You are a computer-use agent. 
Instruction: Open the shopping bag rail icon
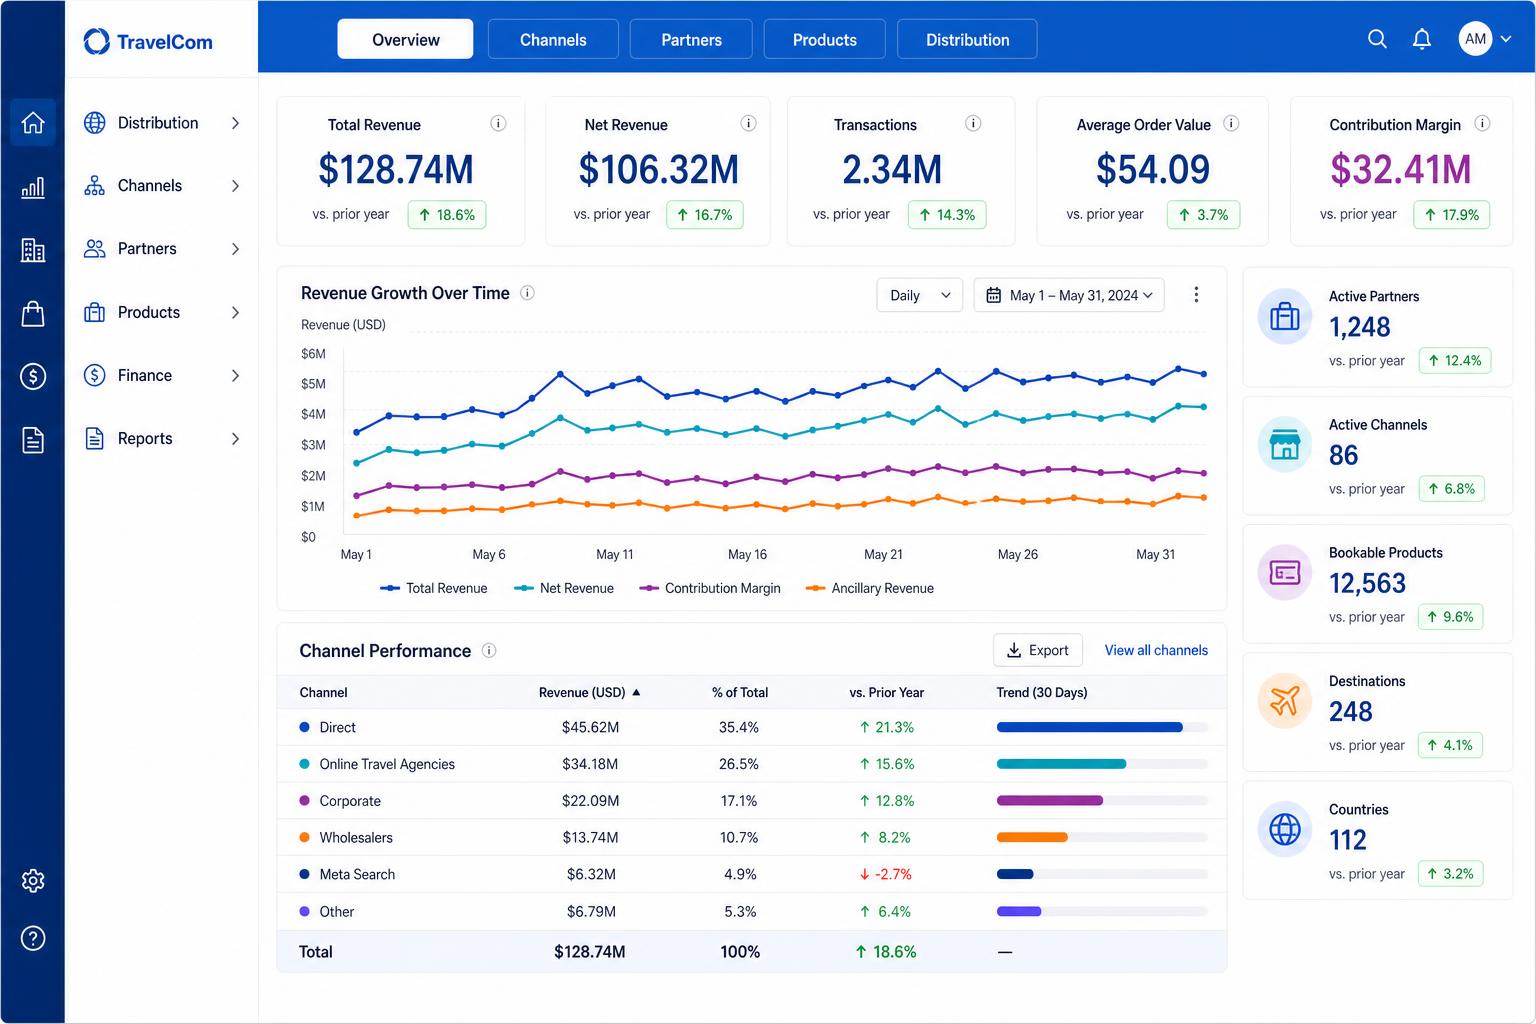(33, 314)
